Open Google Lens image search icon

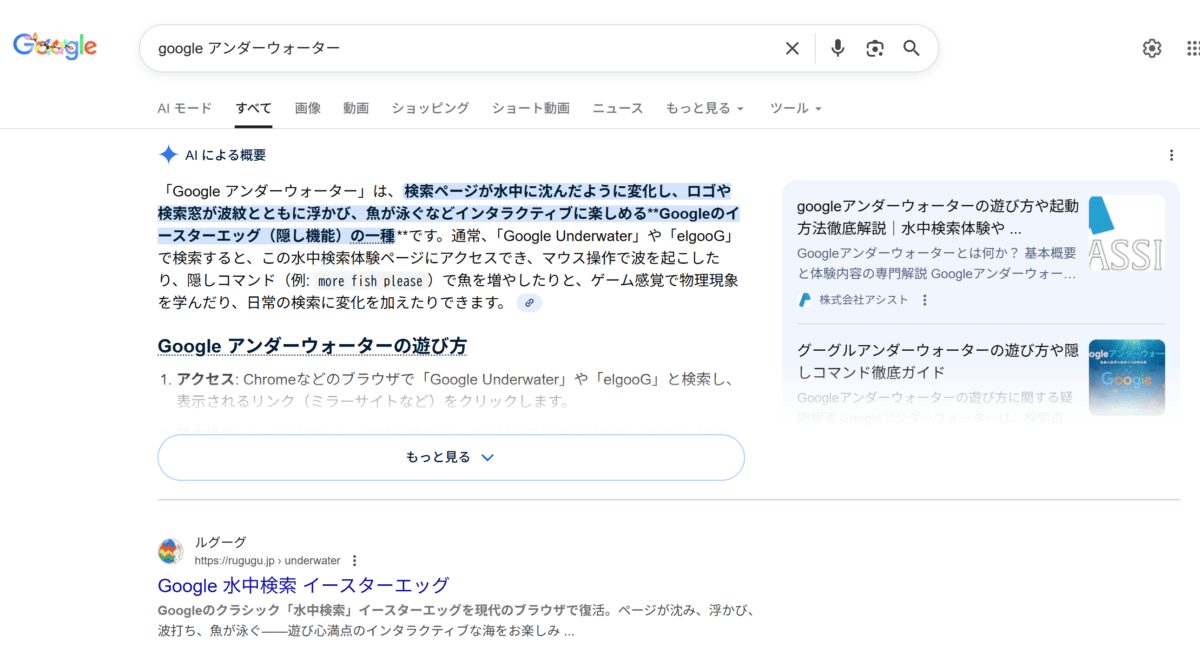(875, 48)
